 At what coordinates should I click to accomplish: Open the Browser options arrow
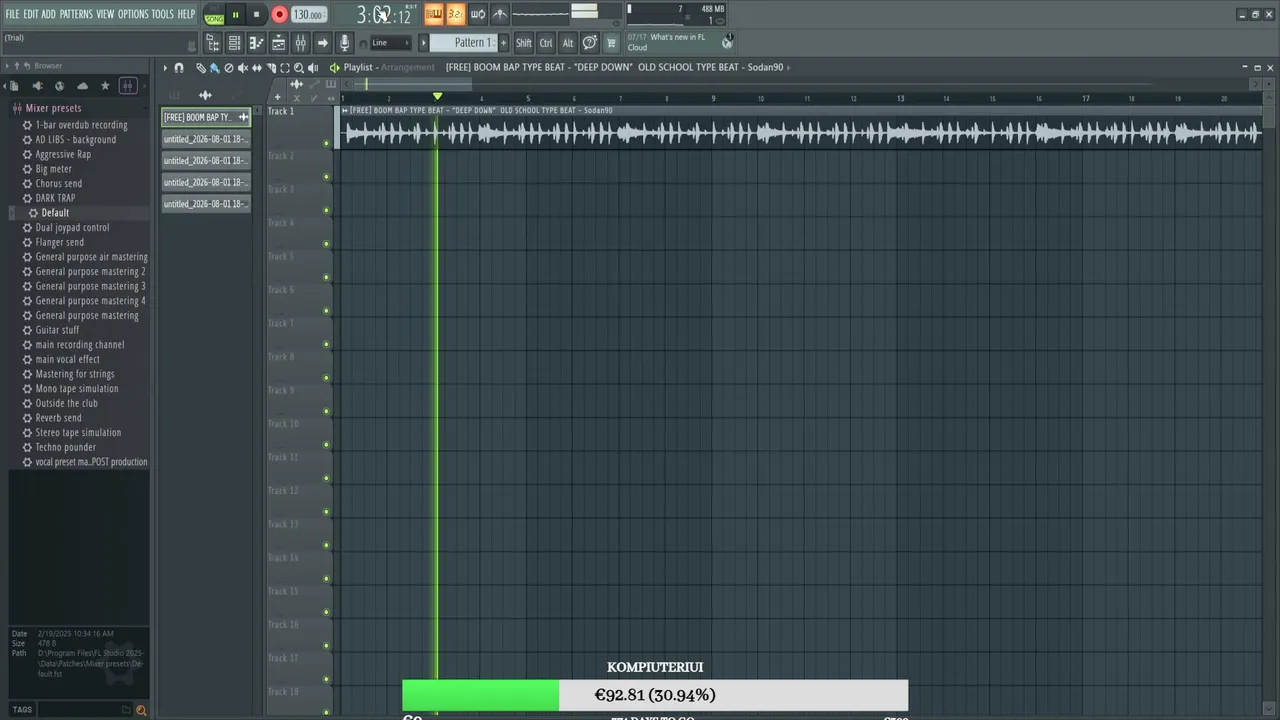[6, 66]
